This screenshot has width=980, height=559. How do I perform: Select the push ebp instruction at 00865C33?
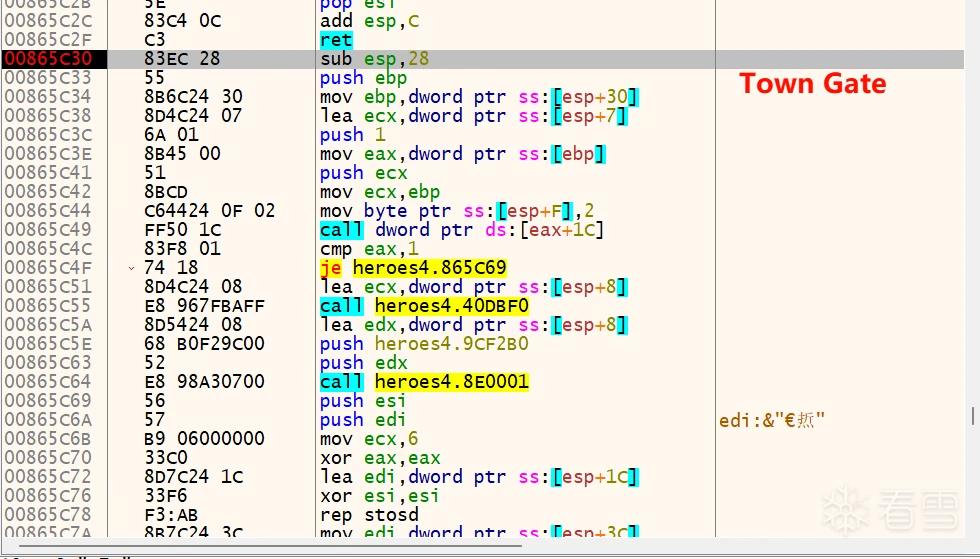[x=363, y=78]
